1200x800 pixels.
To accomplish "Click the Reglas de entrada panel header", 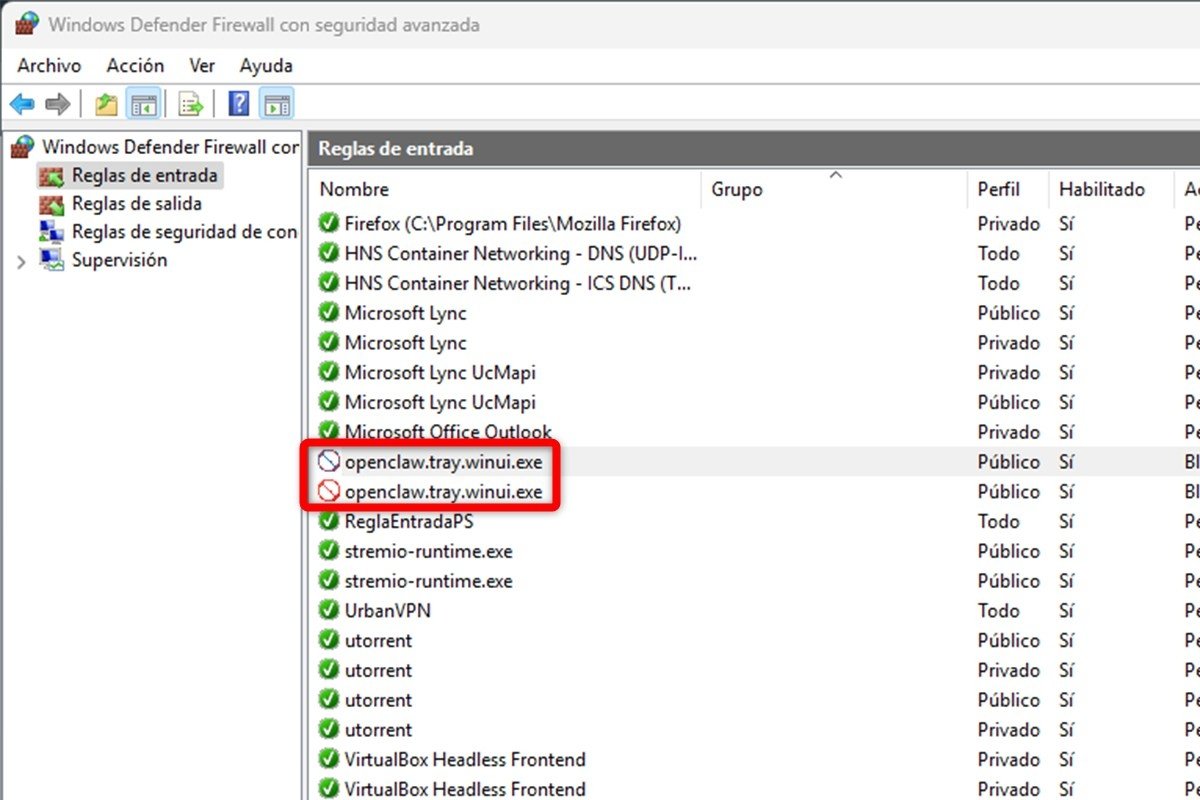I will (754, 148).
